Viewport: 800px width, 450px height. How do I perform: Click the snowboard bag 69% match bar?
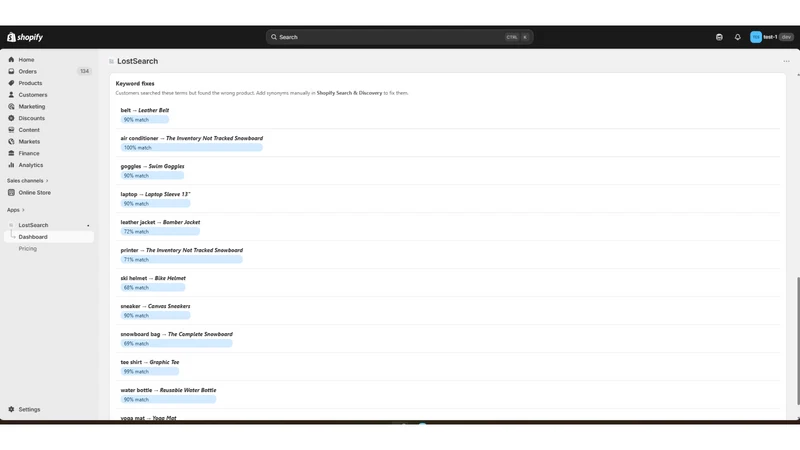(x=177, y=344)
